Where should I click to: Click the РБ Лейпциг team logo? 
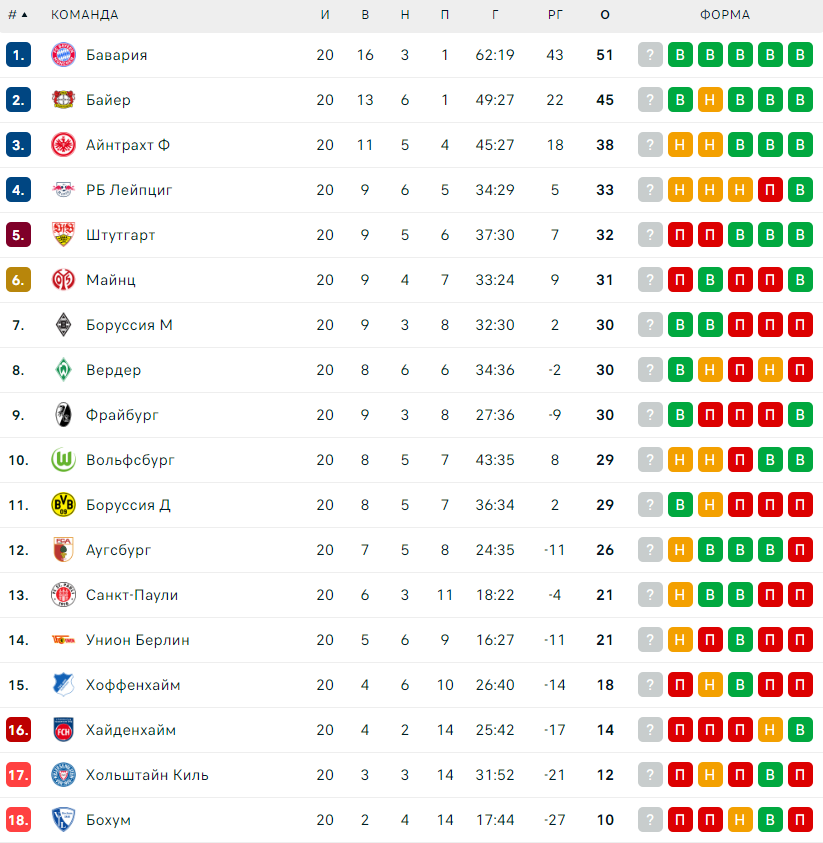coord(63,190)
